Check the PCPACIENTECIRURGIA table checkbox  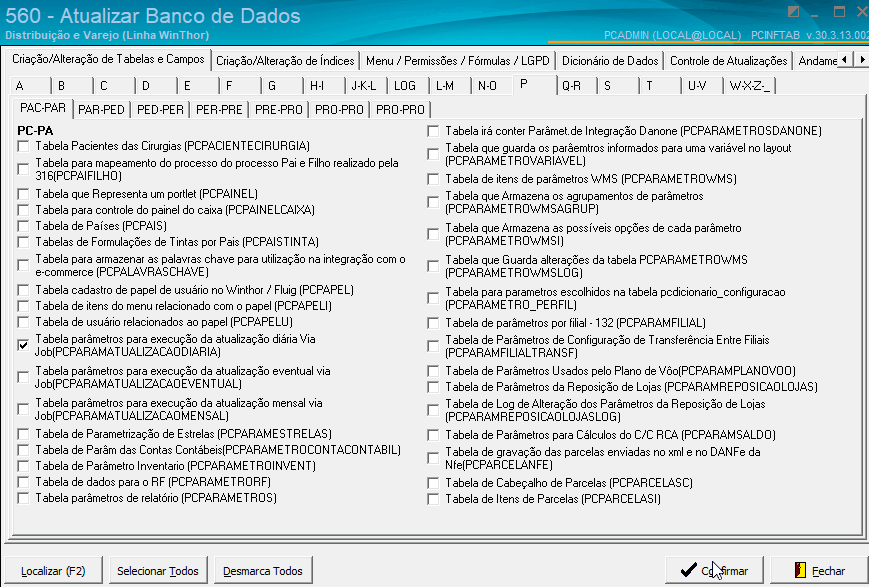click(23, 146)
